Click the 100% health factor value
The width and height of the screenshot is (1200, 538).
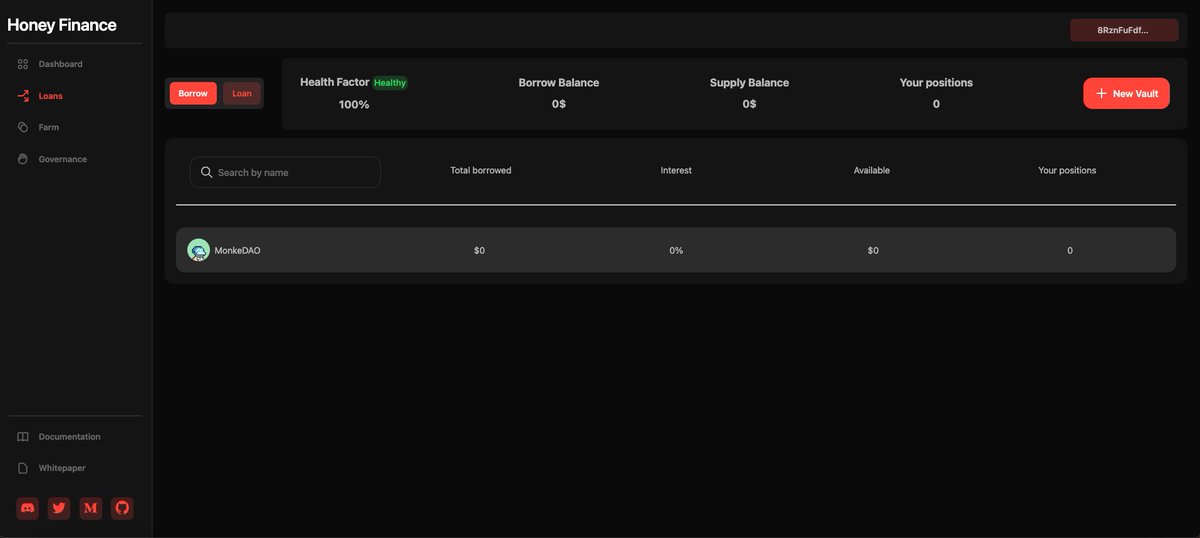[354, 104]
